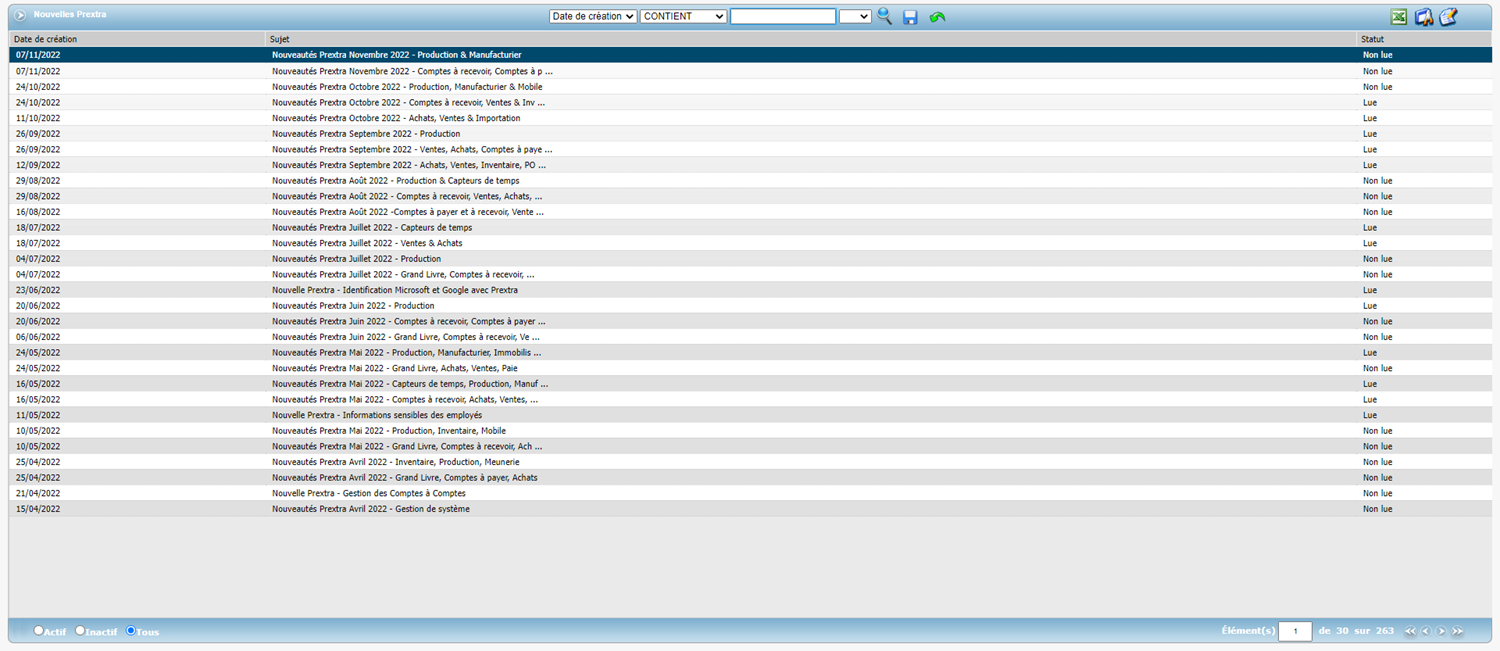Click the date 21/04/2022 cell

(x=38, y=493)
